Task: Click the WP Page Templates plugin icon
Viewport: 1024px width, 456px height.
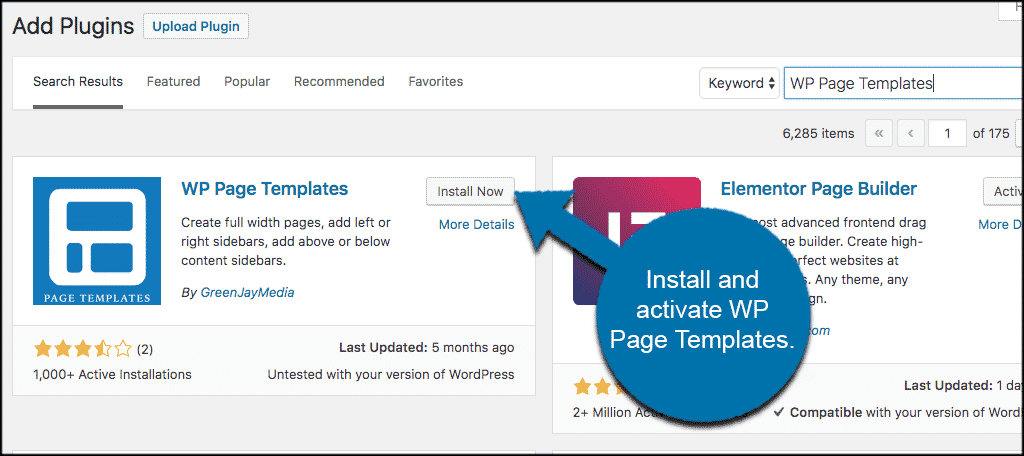Action: pos(97,240)
